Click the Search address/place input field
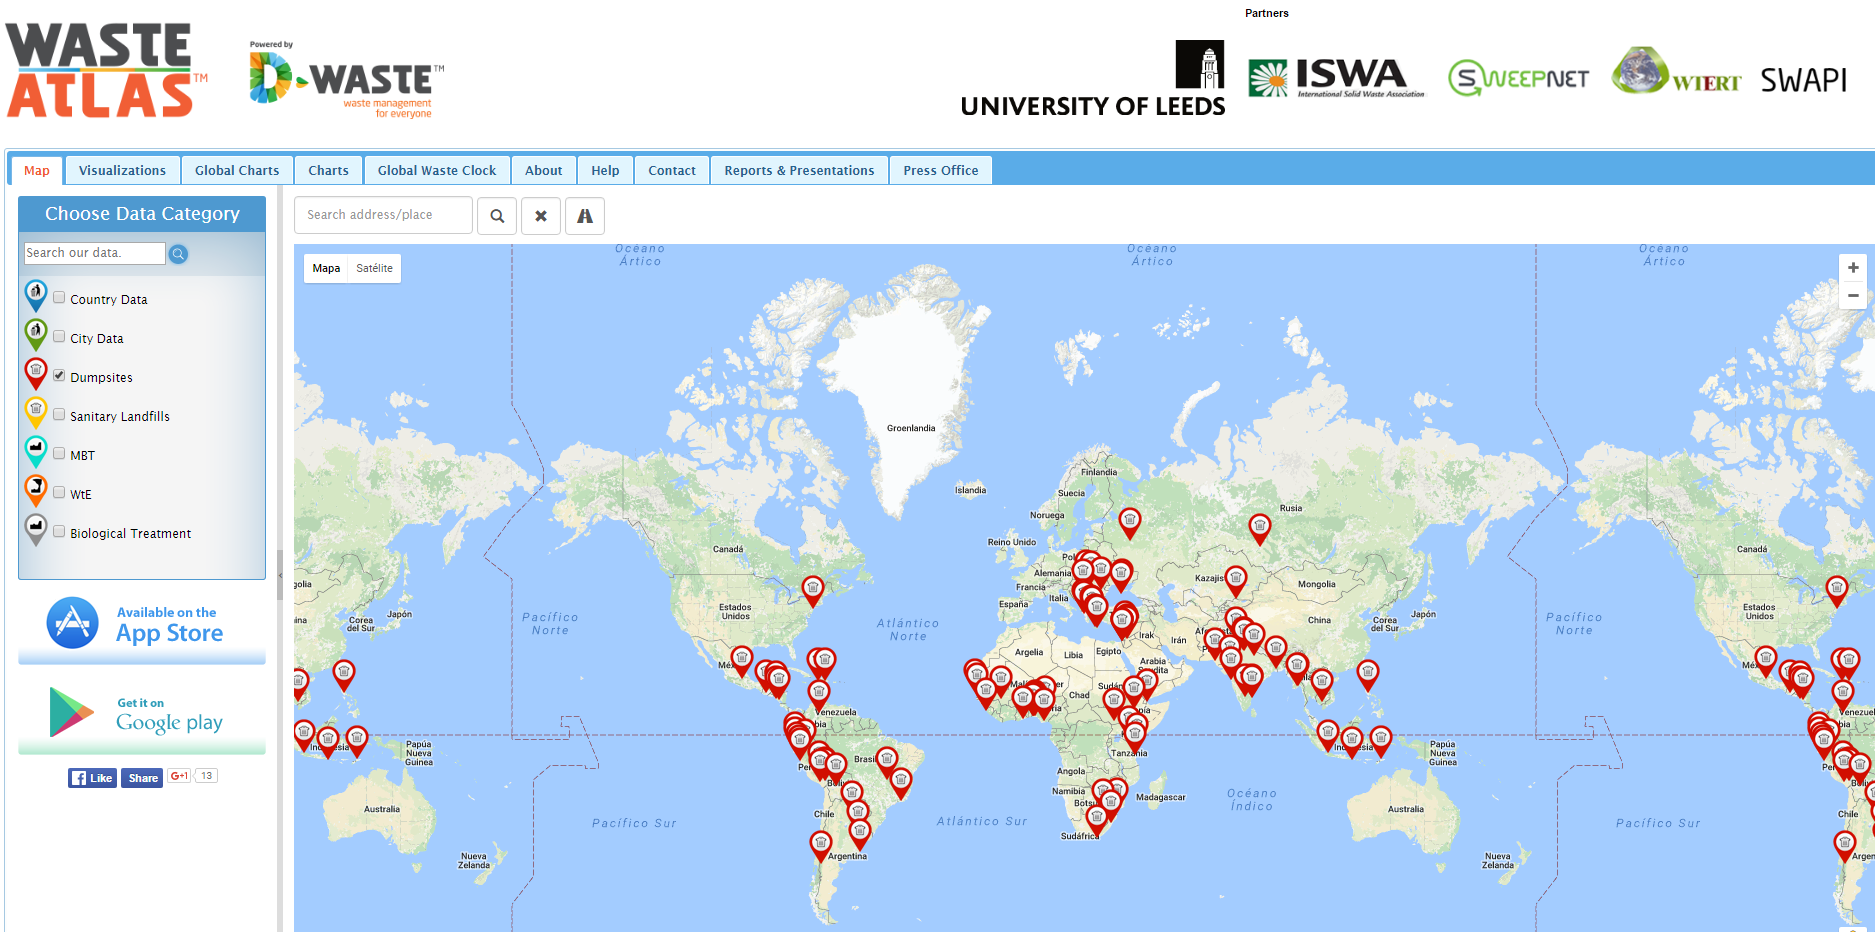 [x=383, y=215]
